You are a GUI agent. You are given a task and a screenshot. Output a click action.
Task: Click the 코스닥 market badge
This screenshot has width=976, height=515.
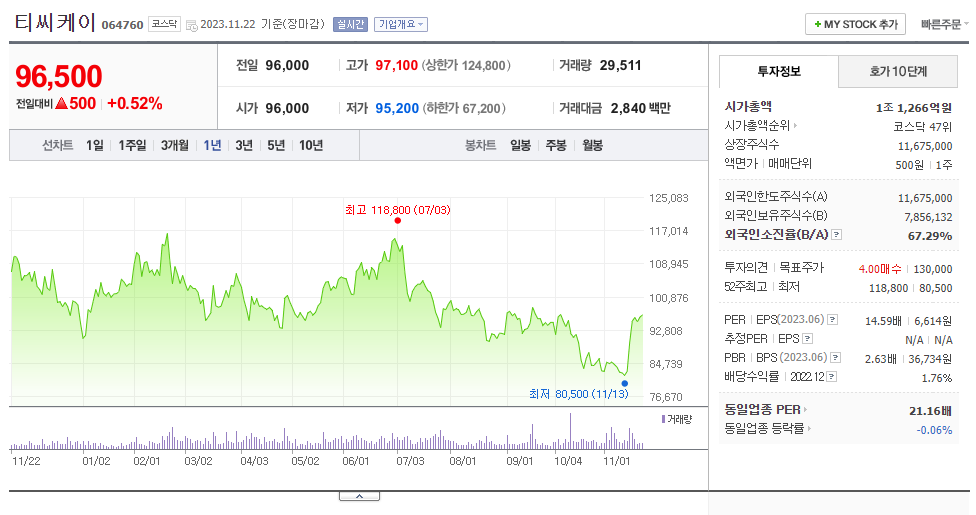pos(164,24)
